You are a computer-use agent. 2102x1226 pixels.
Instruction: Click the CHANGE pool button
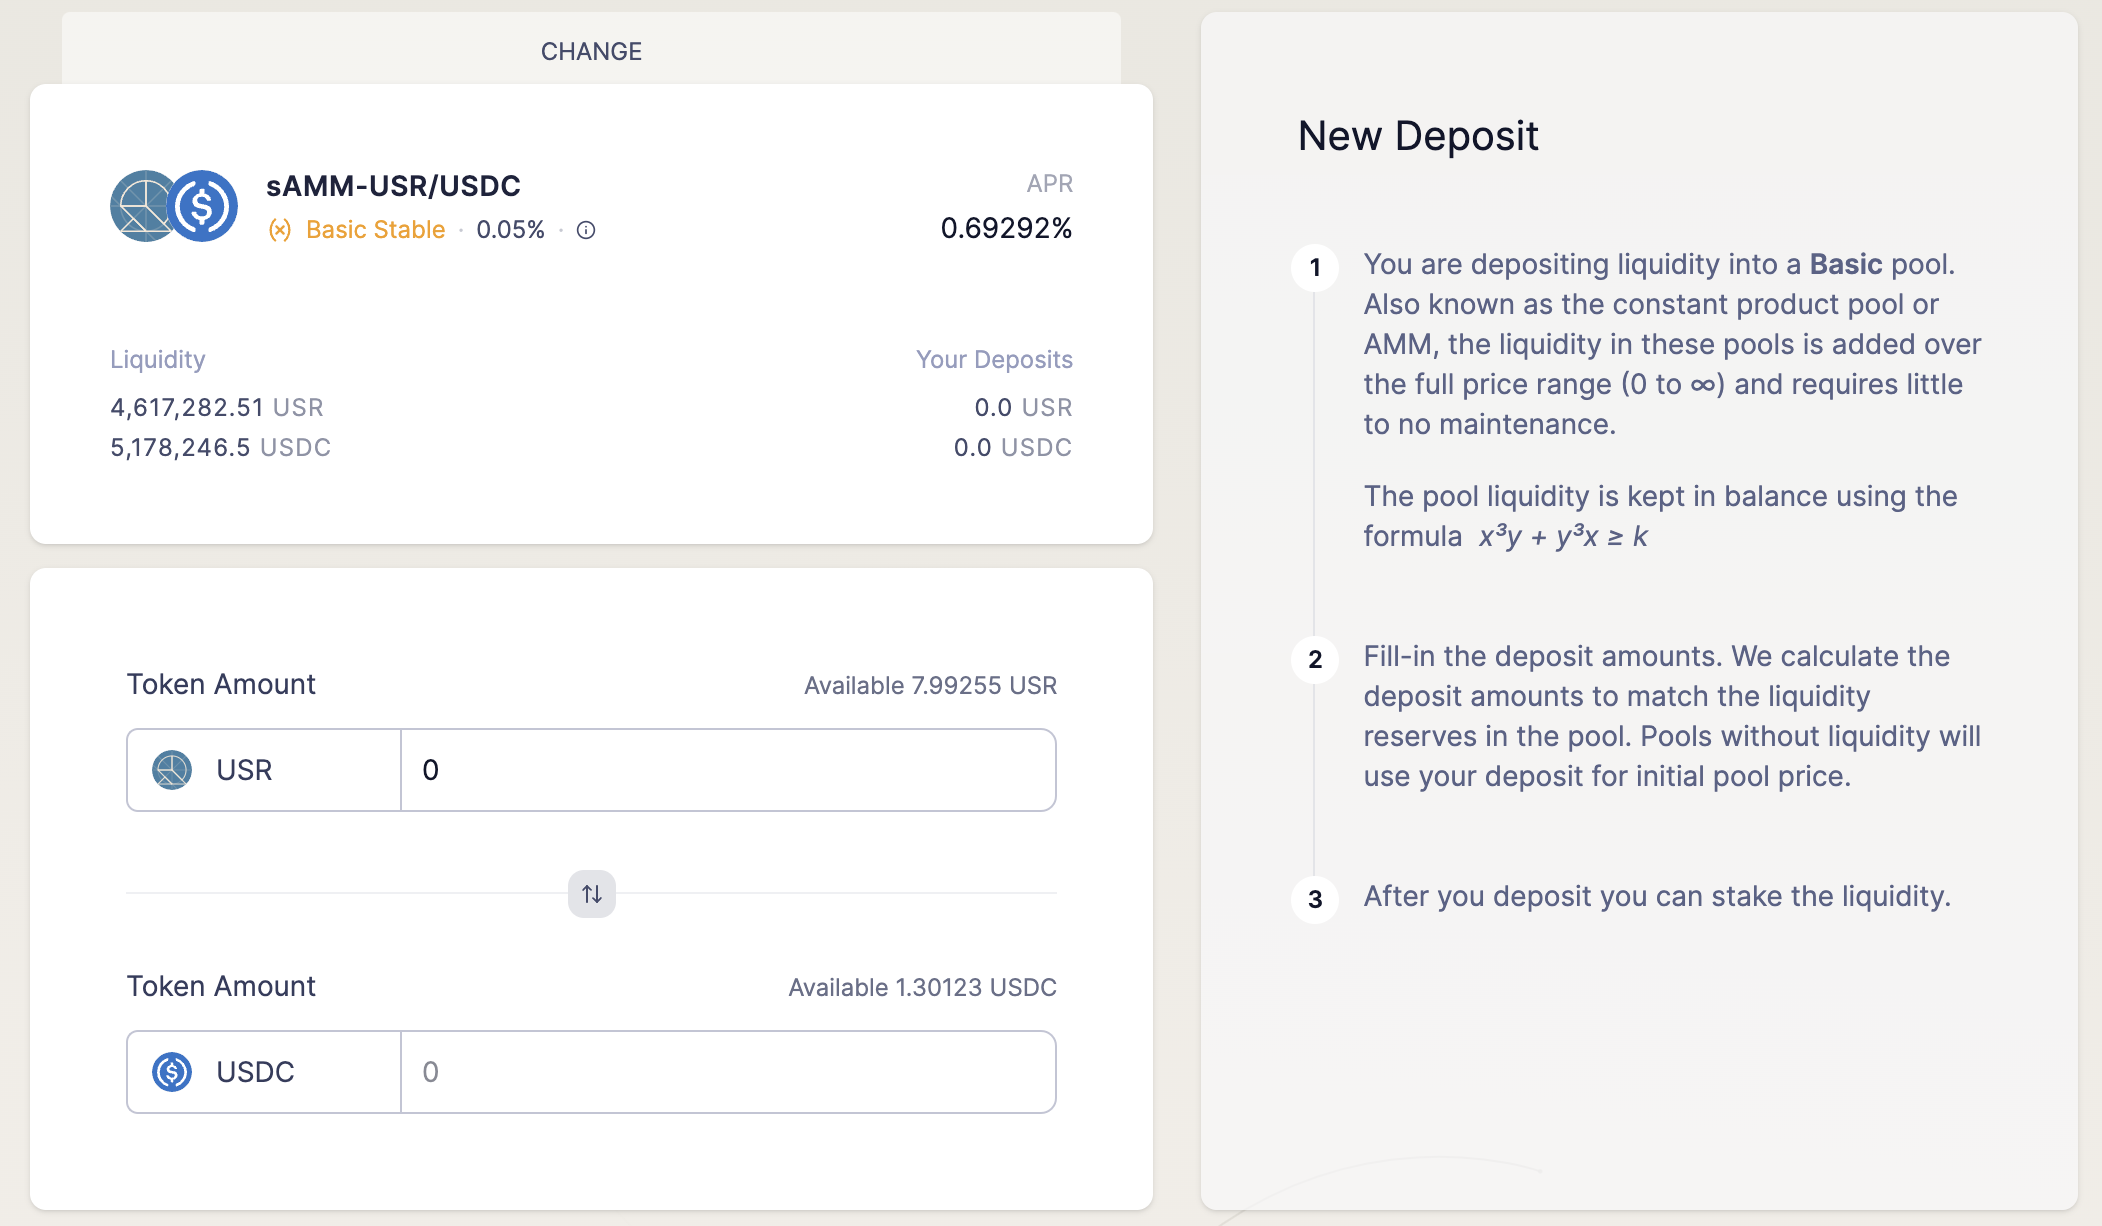pyautogui.click(x=591, y=51)
